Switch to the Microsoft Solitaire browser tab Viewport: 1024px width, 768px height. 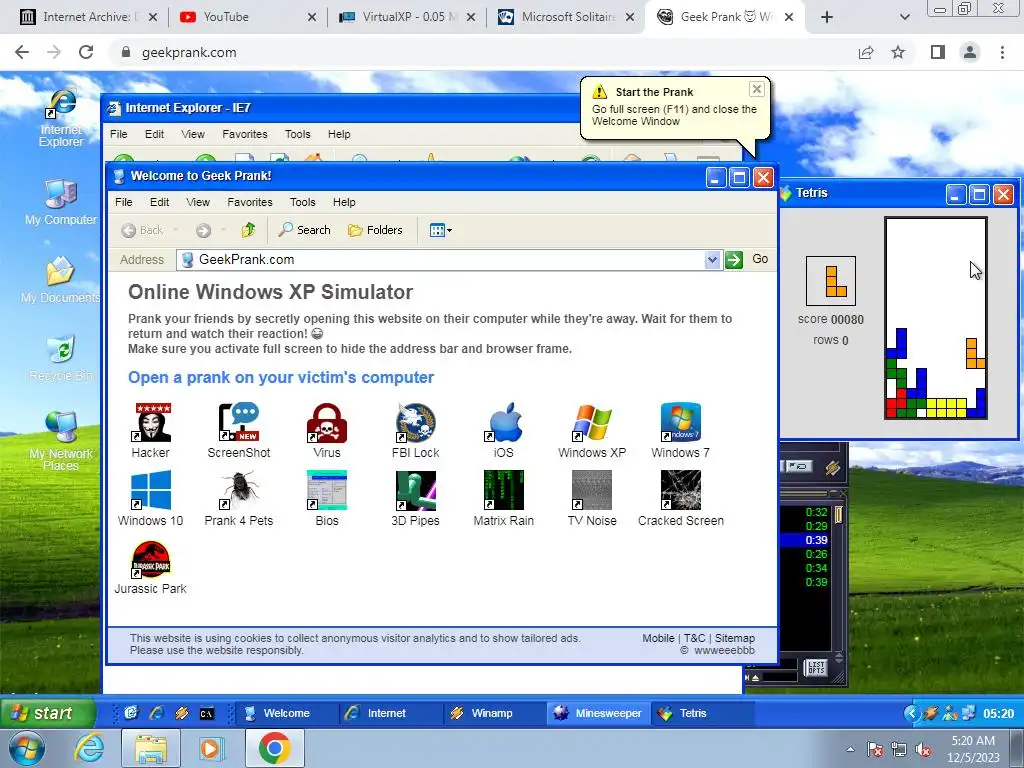coord(564,18)
